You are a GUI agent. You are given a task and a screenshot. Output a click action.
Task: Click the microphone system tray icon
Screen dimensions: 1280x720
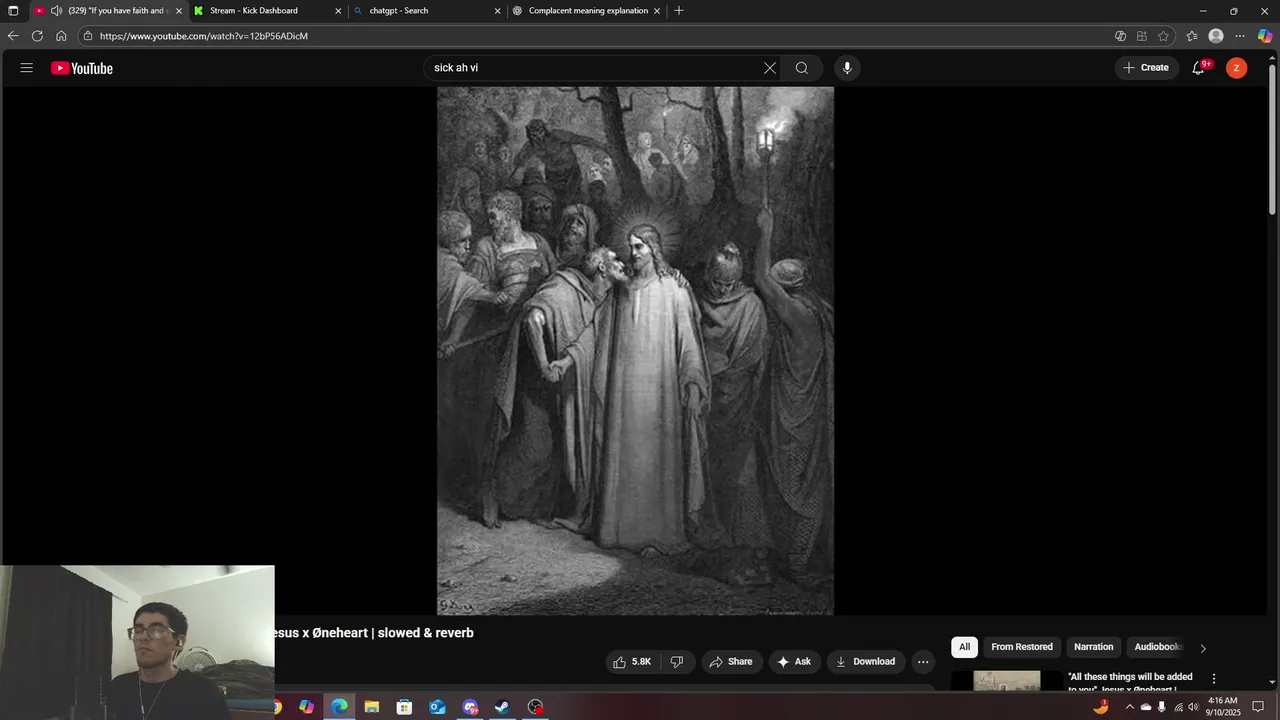(x=1161, y=707)
